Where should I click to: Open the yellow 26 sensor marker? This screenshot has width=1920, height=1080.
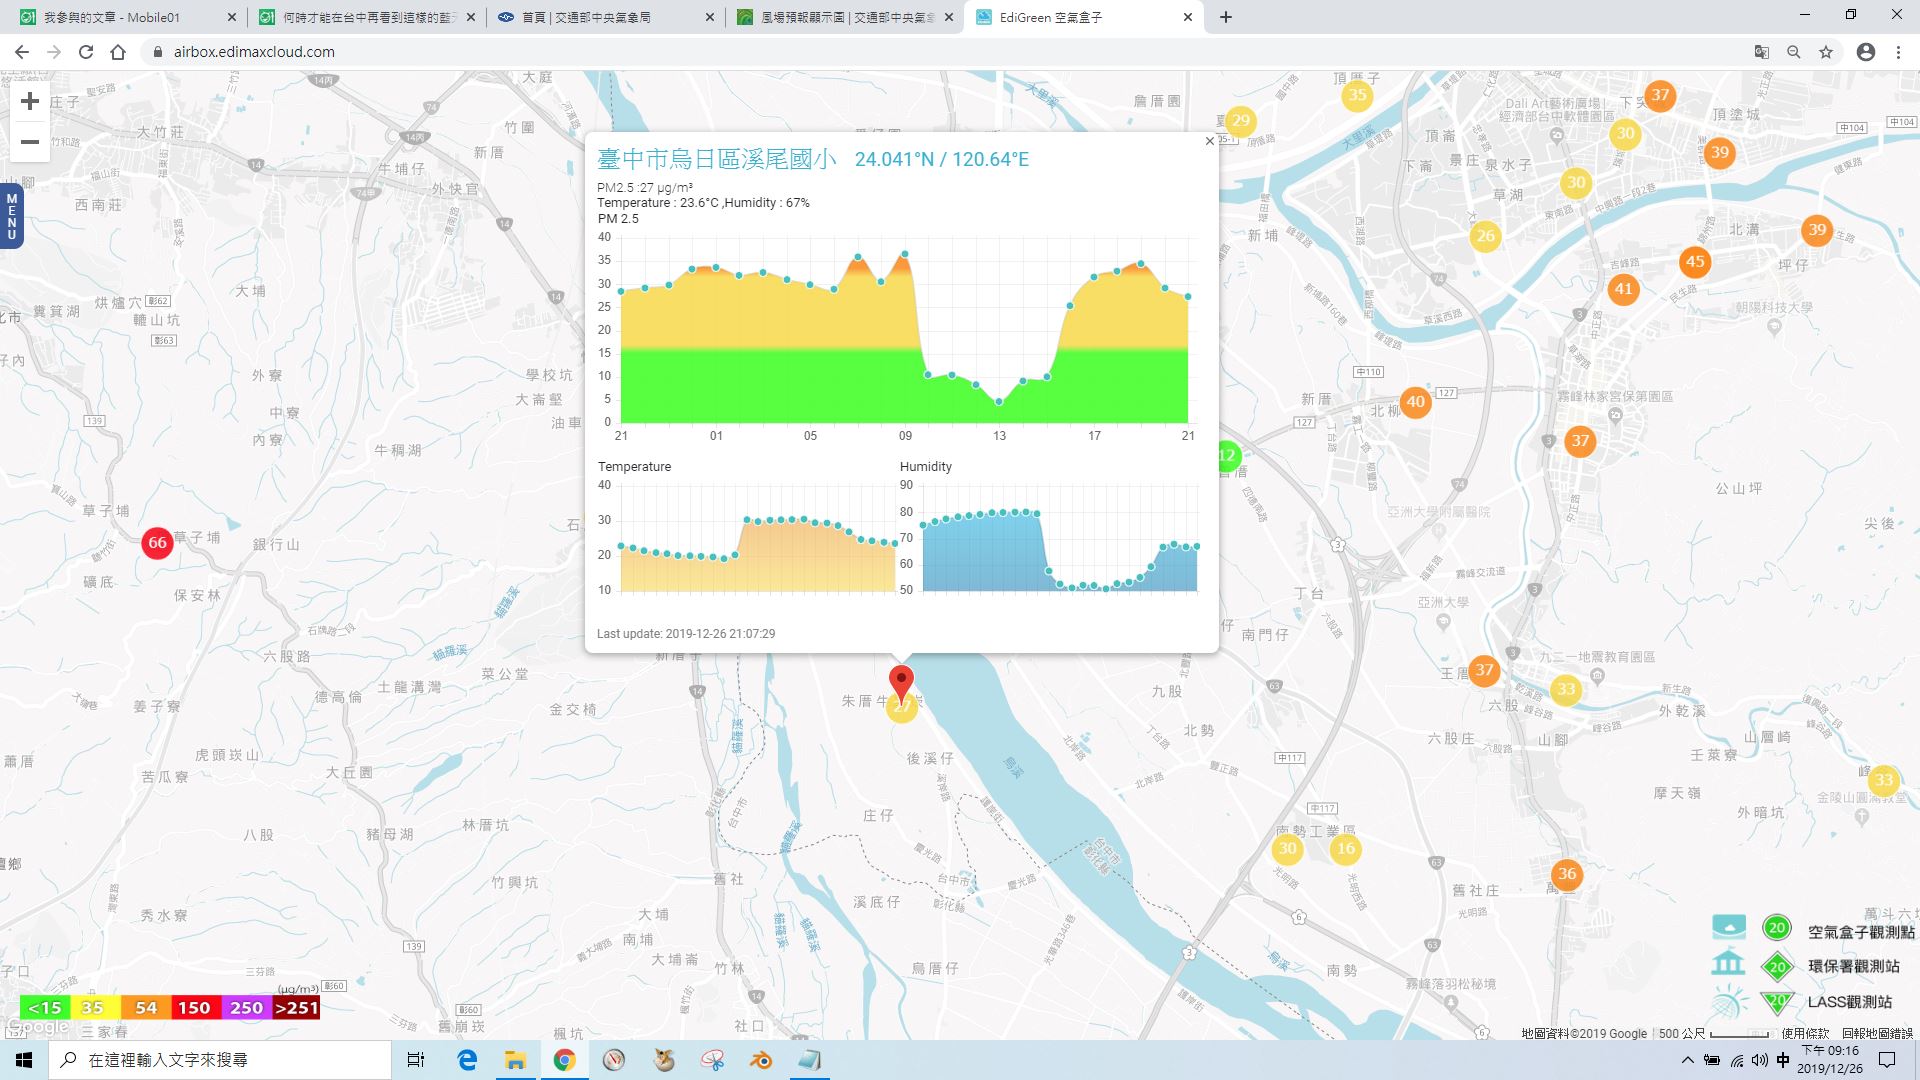click(x=1486, y=236)
